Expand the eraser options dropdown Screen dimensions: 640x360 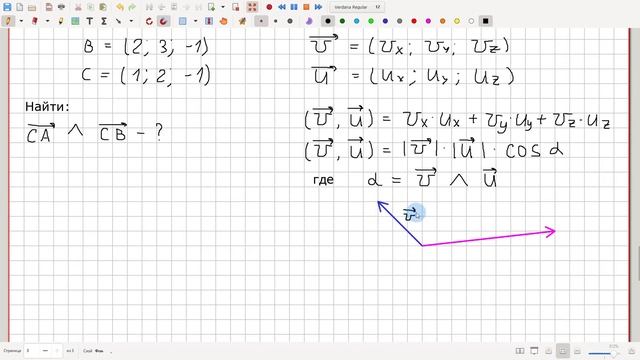pyautogui.click(x=47, y=21)
